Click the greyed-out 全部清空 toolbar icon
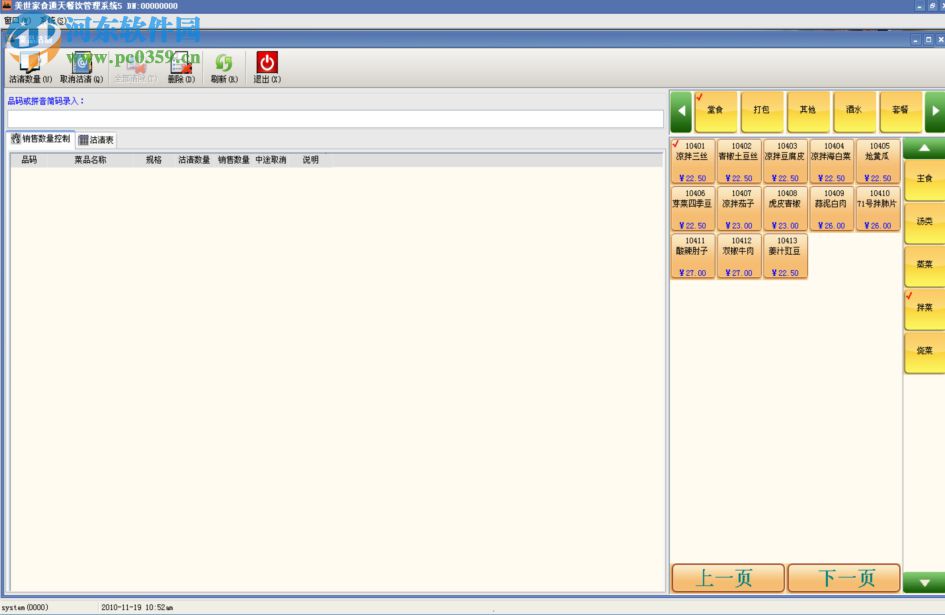The image size is (945, 615). pyautogui.click(x=135, y=68)
